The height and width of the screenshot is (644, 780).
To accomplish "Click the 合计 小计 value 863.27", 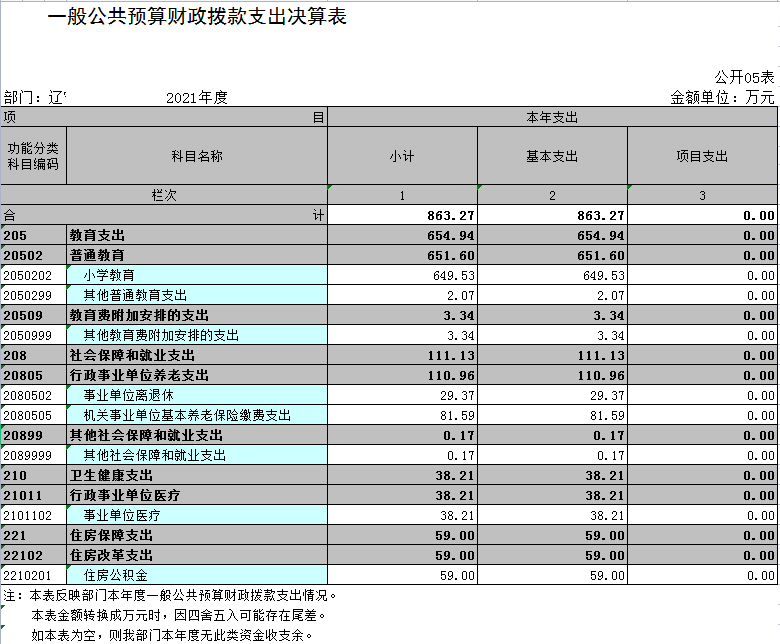I will tap(402, 215).
